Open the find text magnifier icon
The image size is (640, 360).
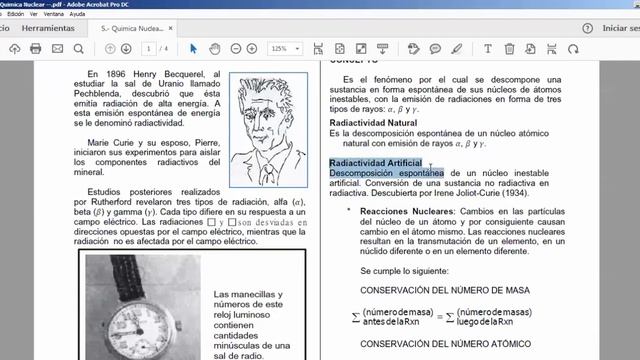coord(78,49)
